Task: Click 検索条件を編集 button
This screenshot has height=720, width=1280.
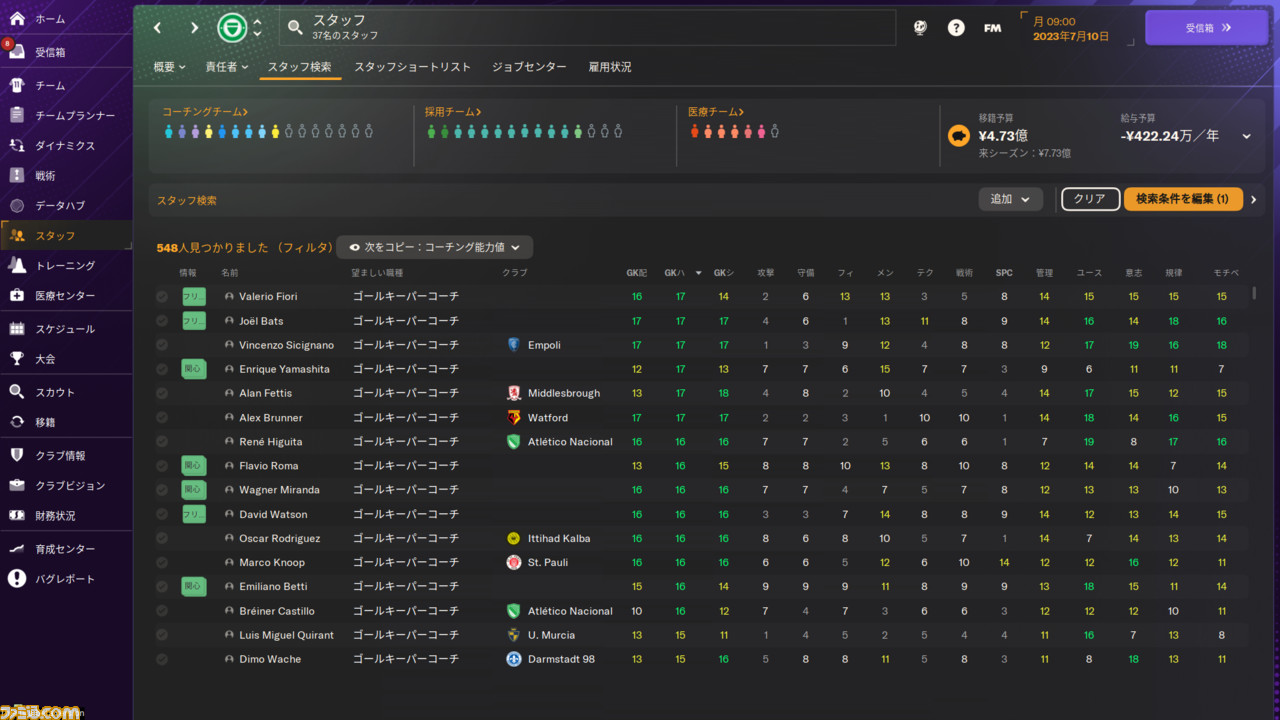Action: point(1182,199)
